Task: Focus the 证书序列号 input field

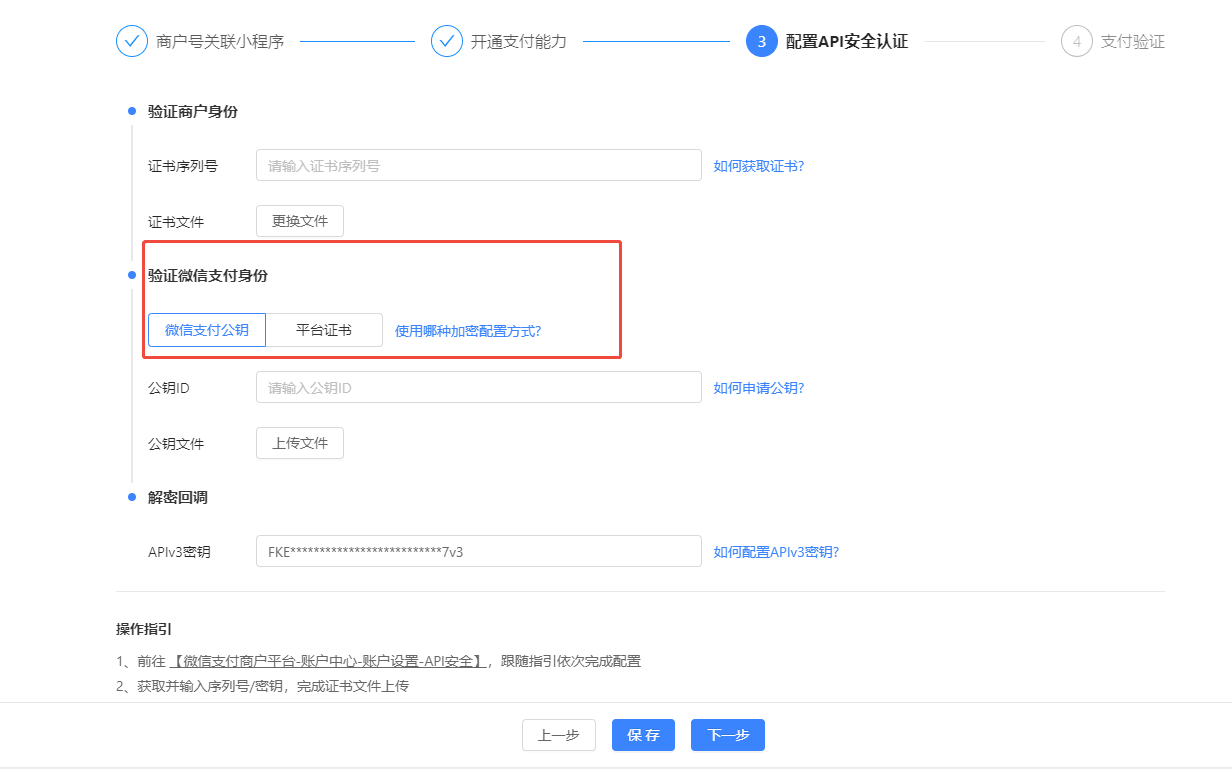Action: pos(479,165)
